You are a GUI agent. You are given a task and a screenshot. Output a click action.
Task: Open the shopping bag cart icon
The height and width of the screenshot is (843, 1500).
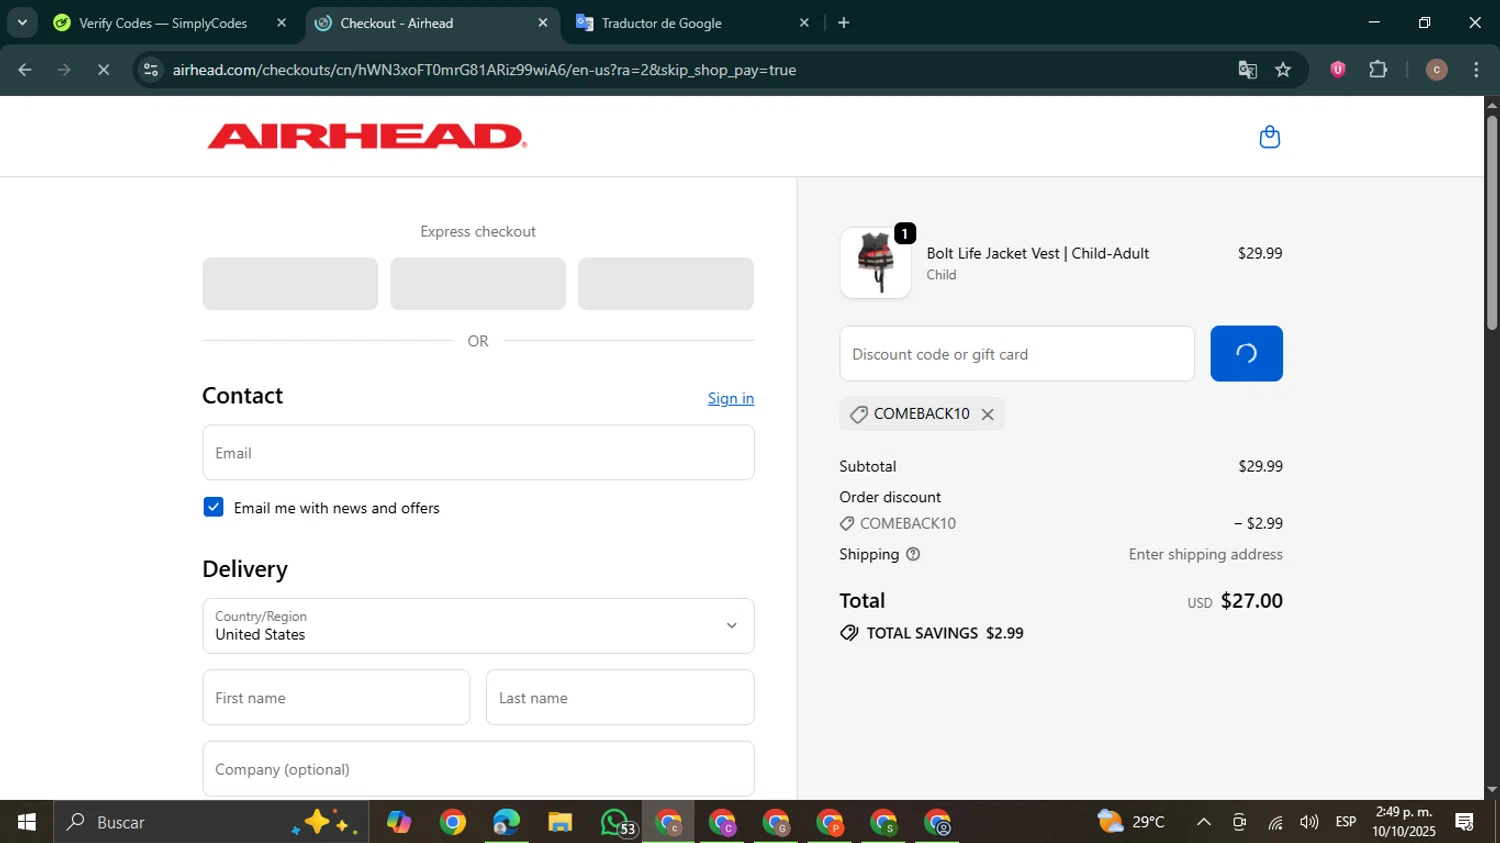point(1269,137)
